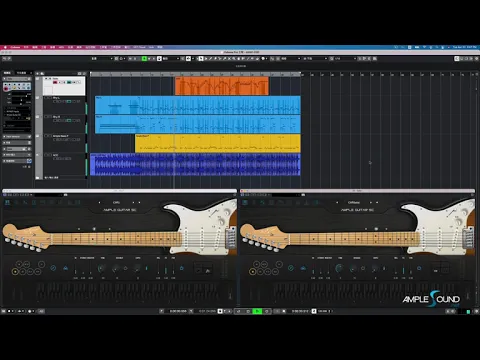Open the Apple menu
480x360 pixels.
(5, 47)
